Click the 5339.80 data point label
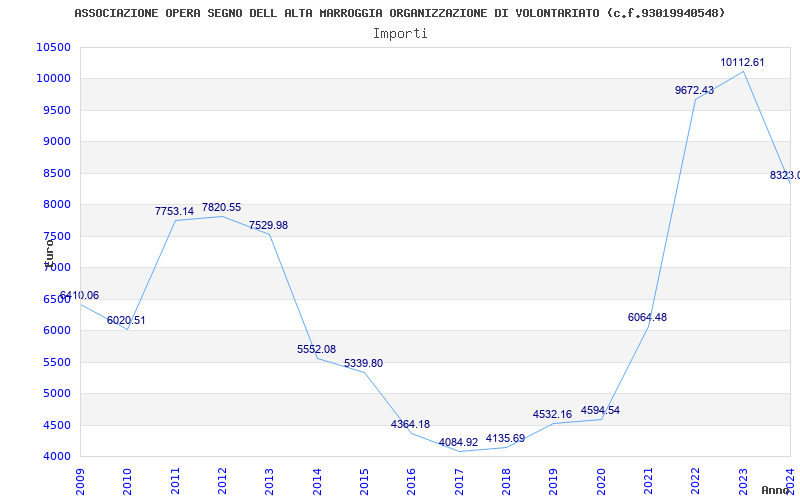 (x=363, y=364)
